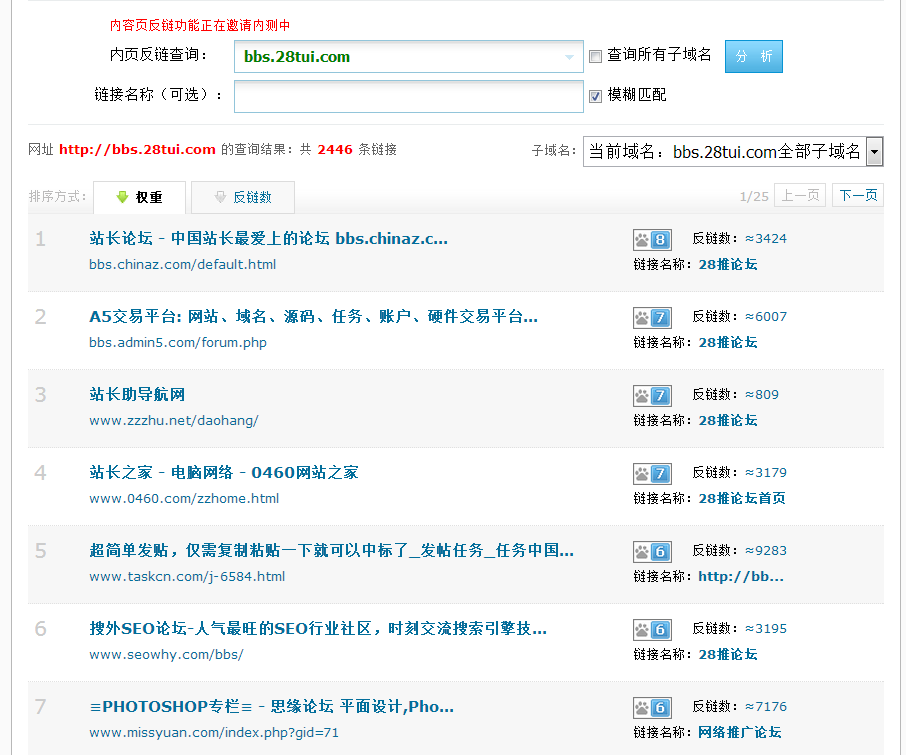Open the ≡PHOTOSHOP专栏≡ 思缘论坛 result link
Viewport: 906px width, 755px height.
pyautogui.click(x=272, y=706)
